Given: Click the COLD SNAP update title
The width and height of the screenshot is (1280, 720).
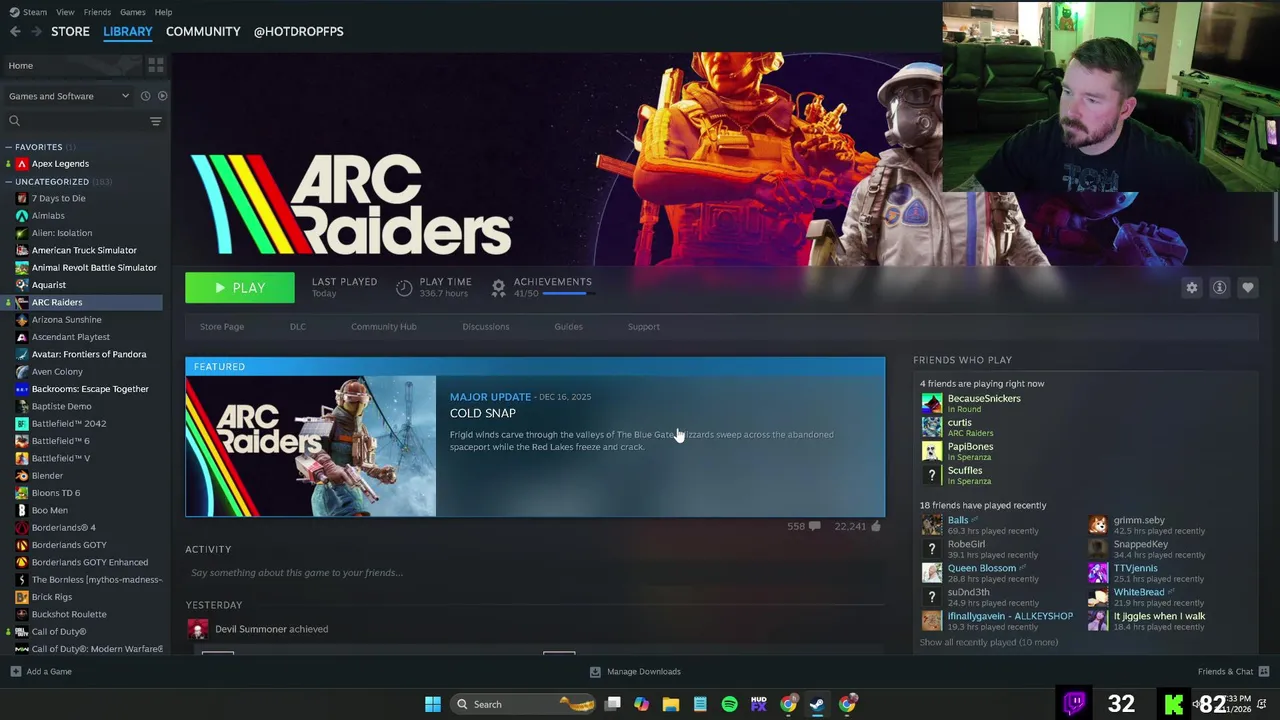Looking at the screenshot, I should tap(483, 413).
